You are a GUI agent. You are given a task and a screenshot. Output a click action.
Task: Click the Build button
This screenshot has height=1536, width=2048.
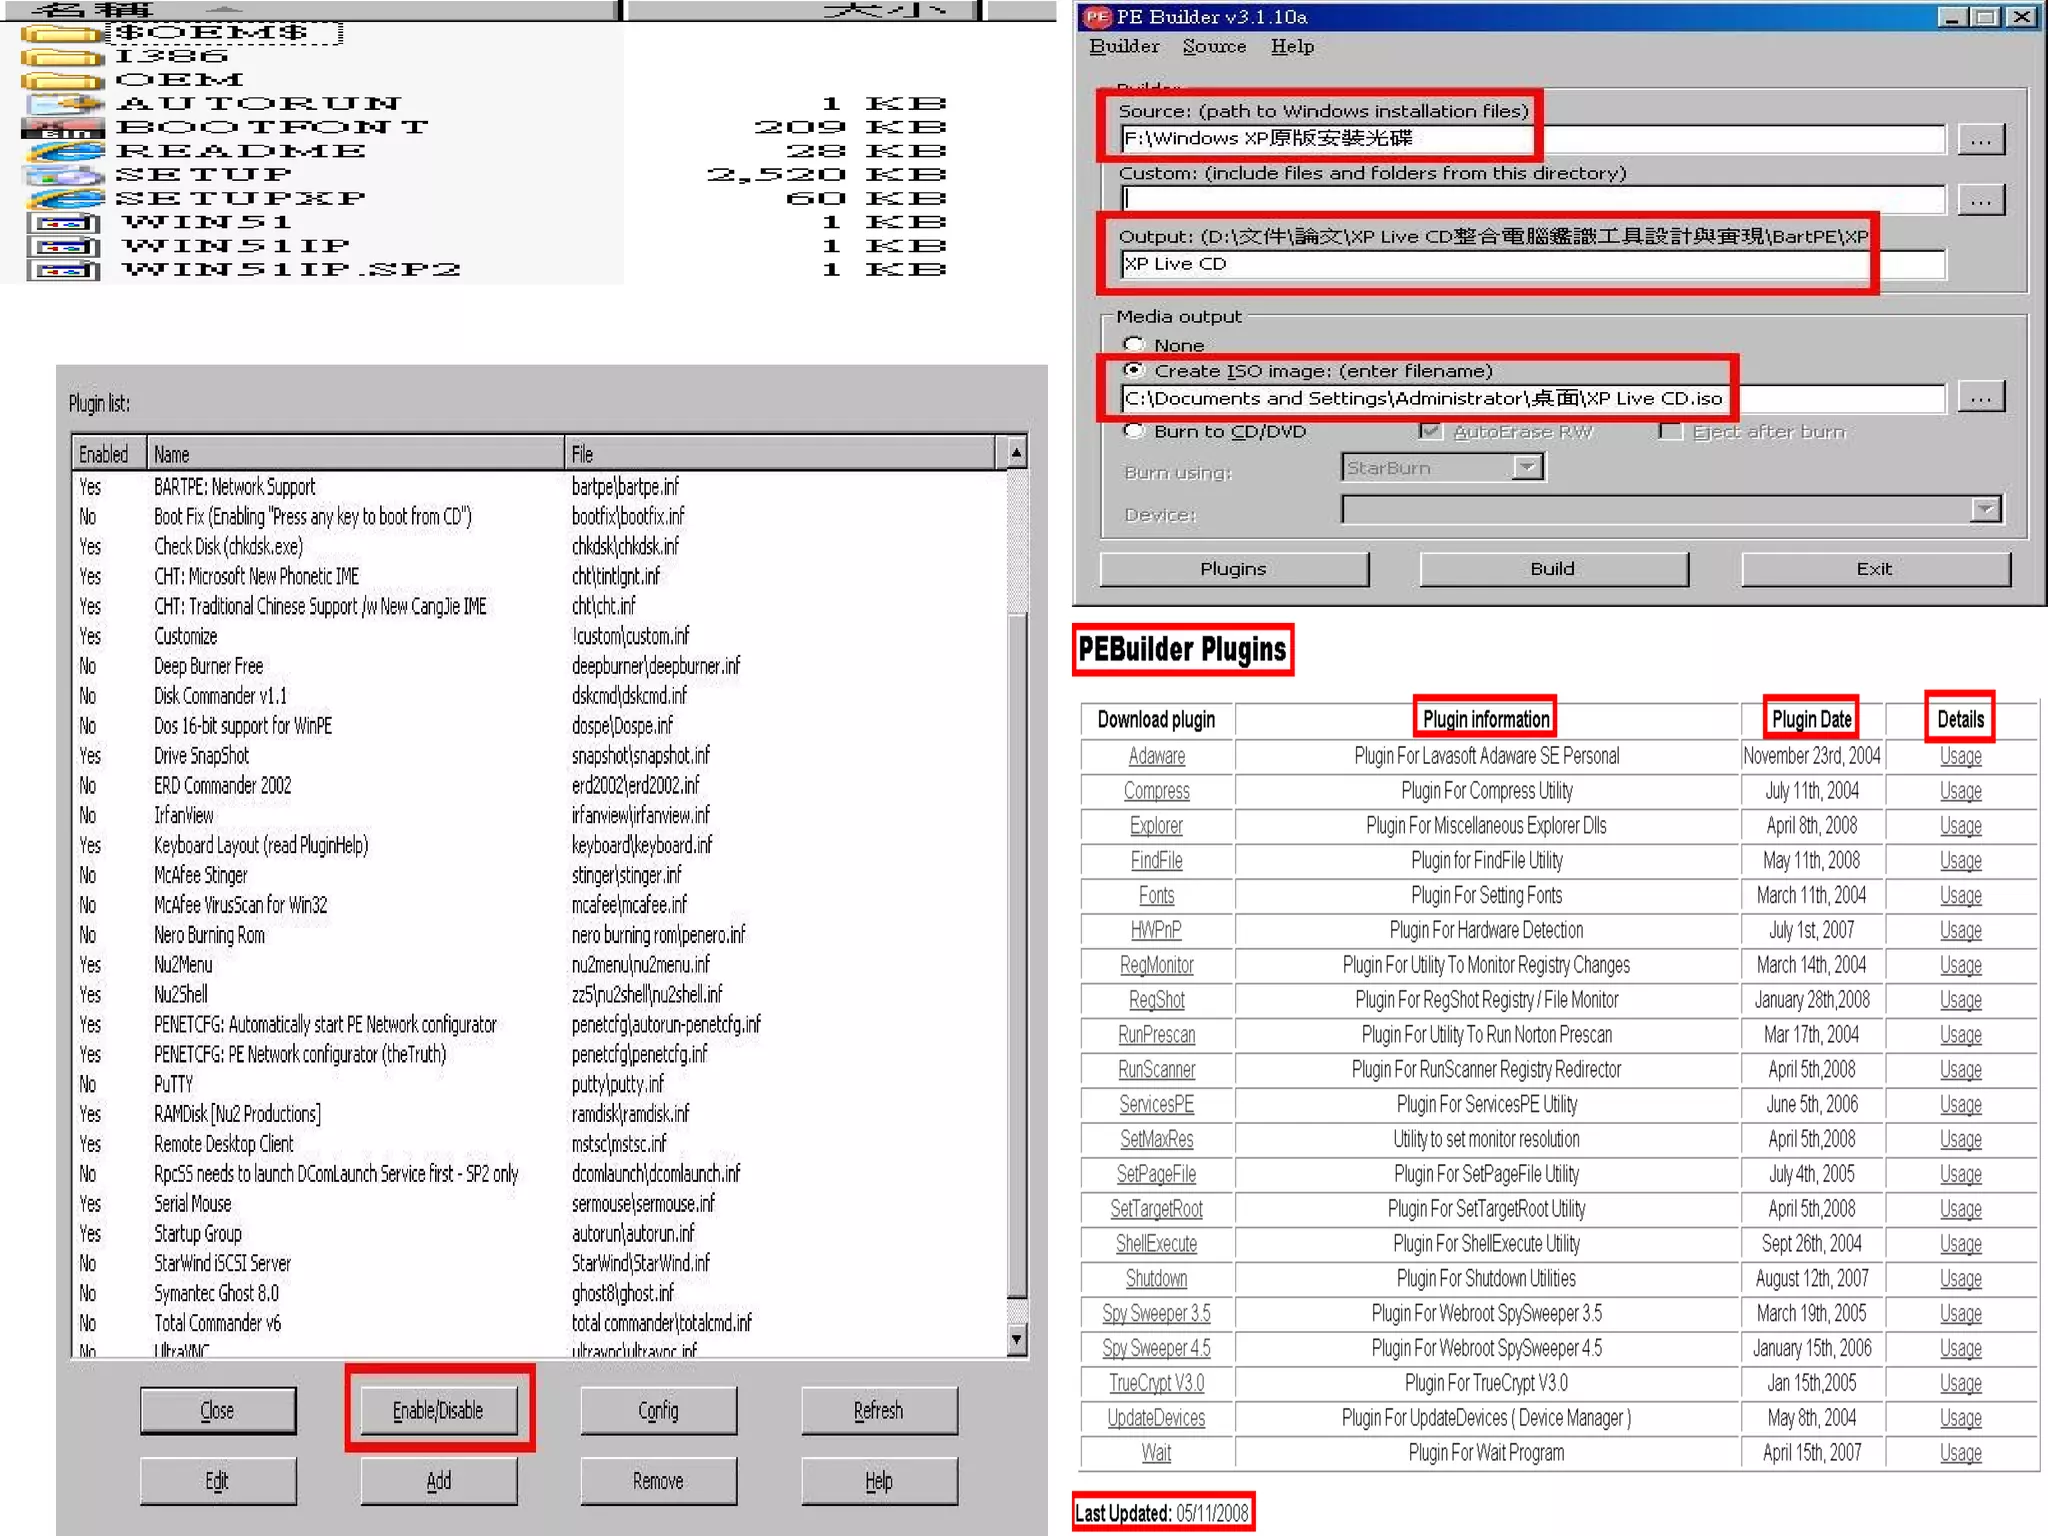point(1552,569)
